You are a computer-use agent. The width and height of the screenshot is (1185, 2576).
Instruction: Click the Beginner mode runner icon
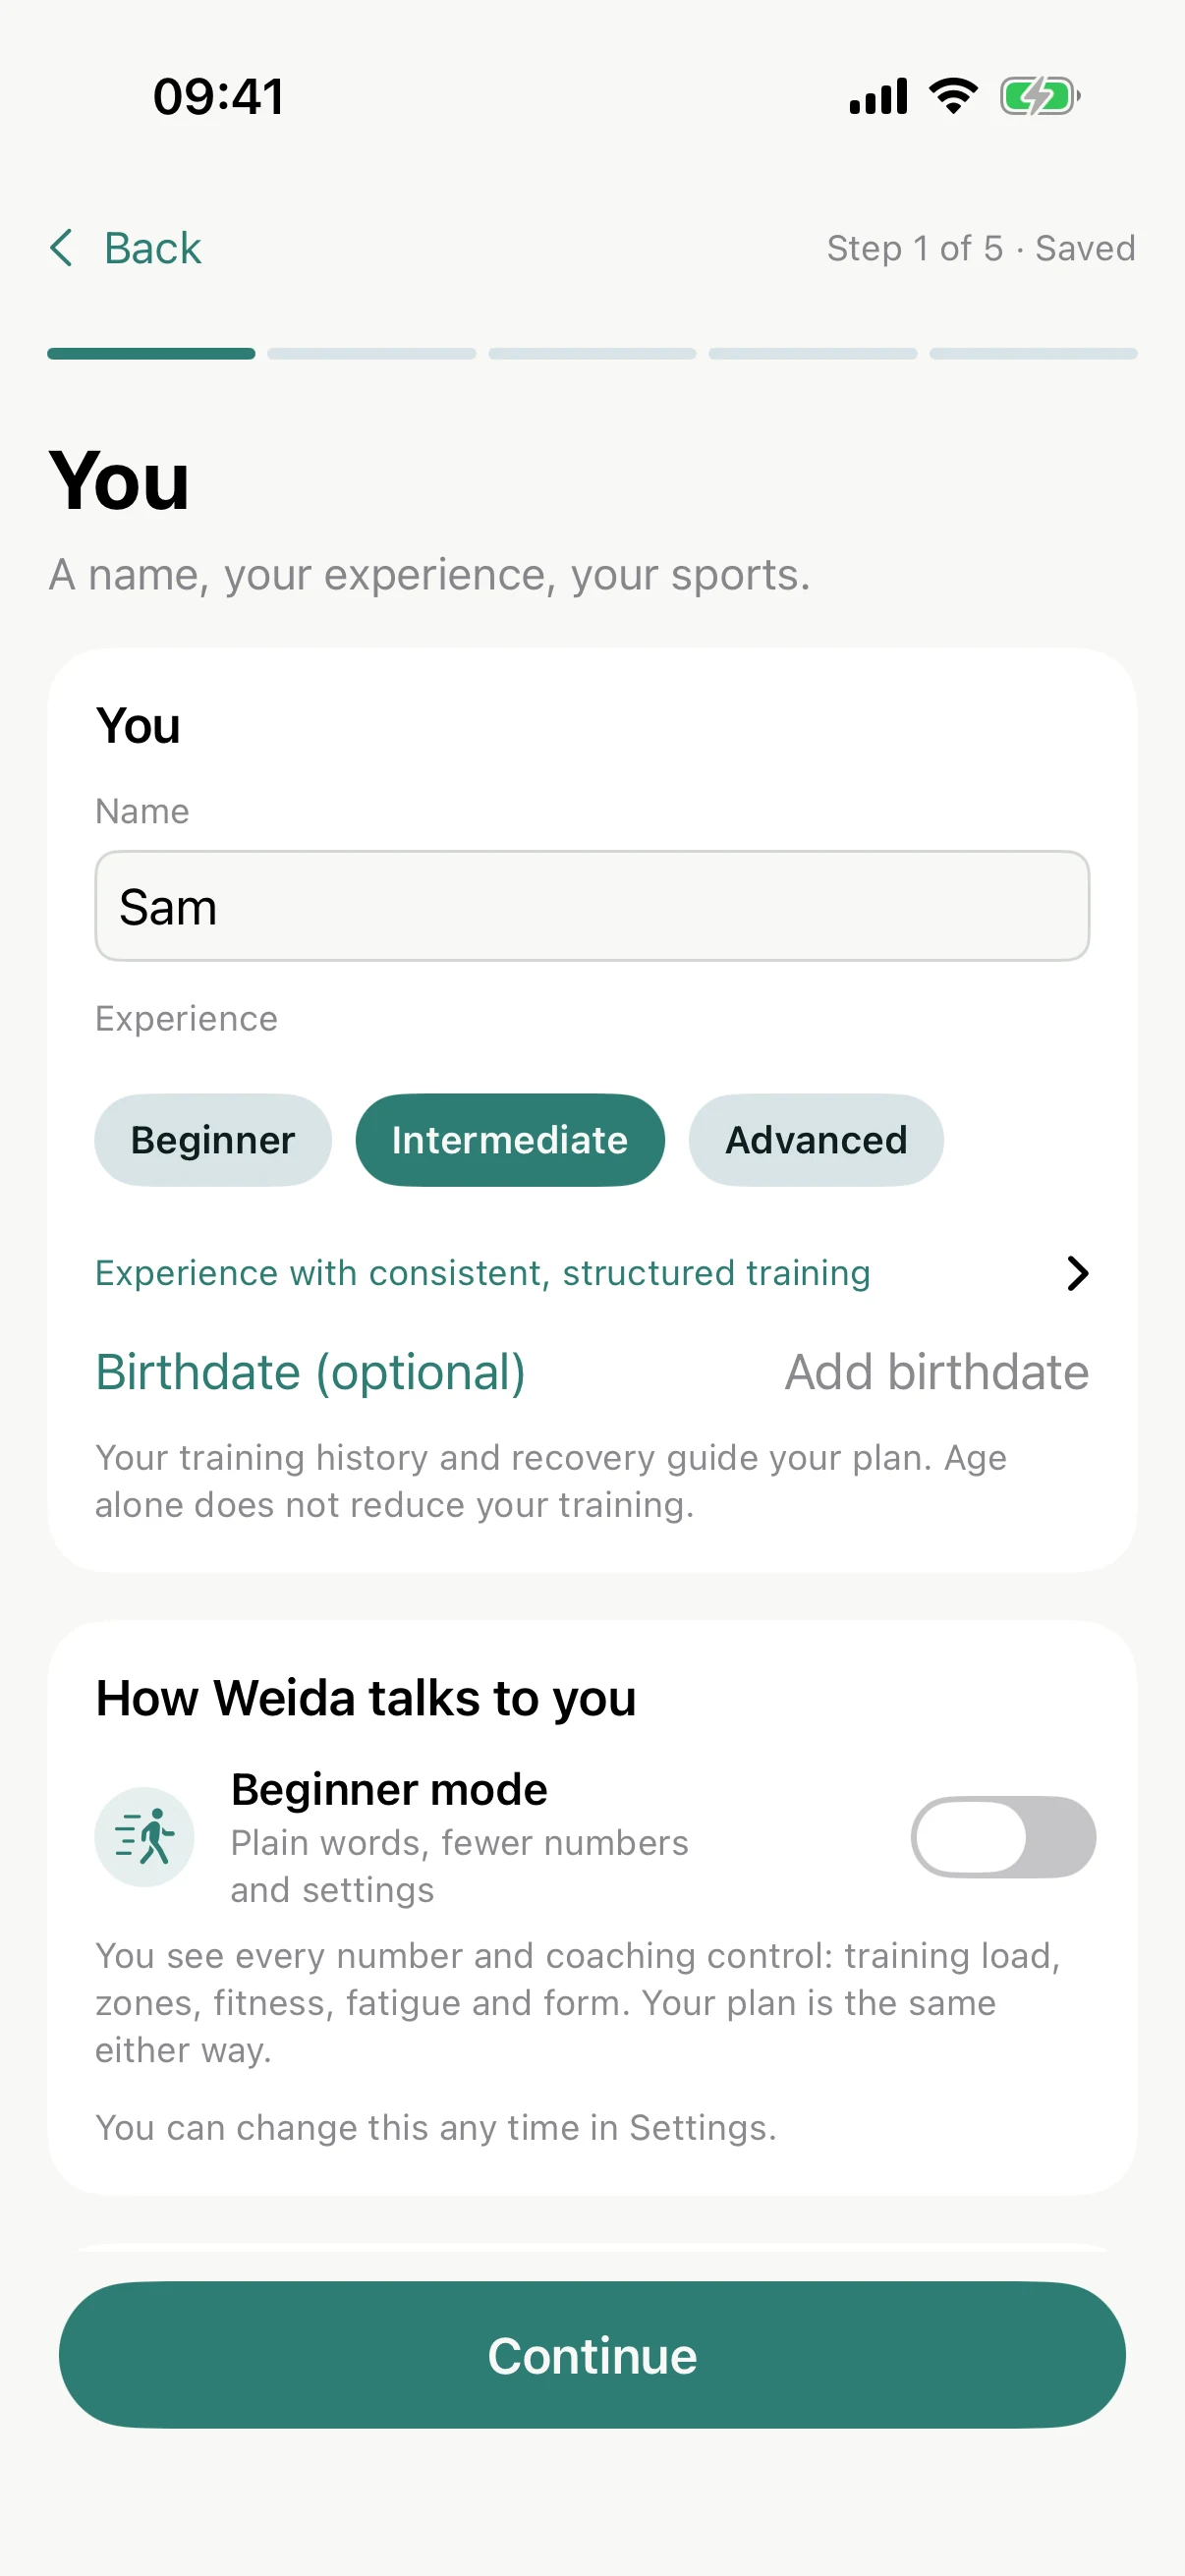click(x=145, y=1837)
